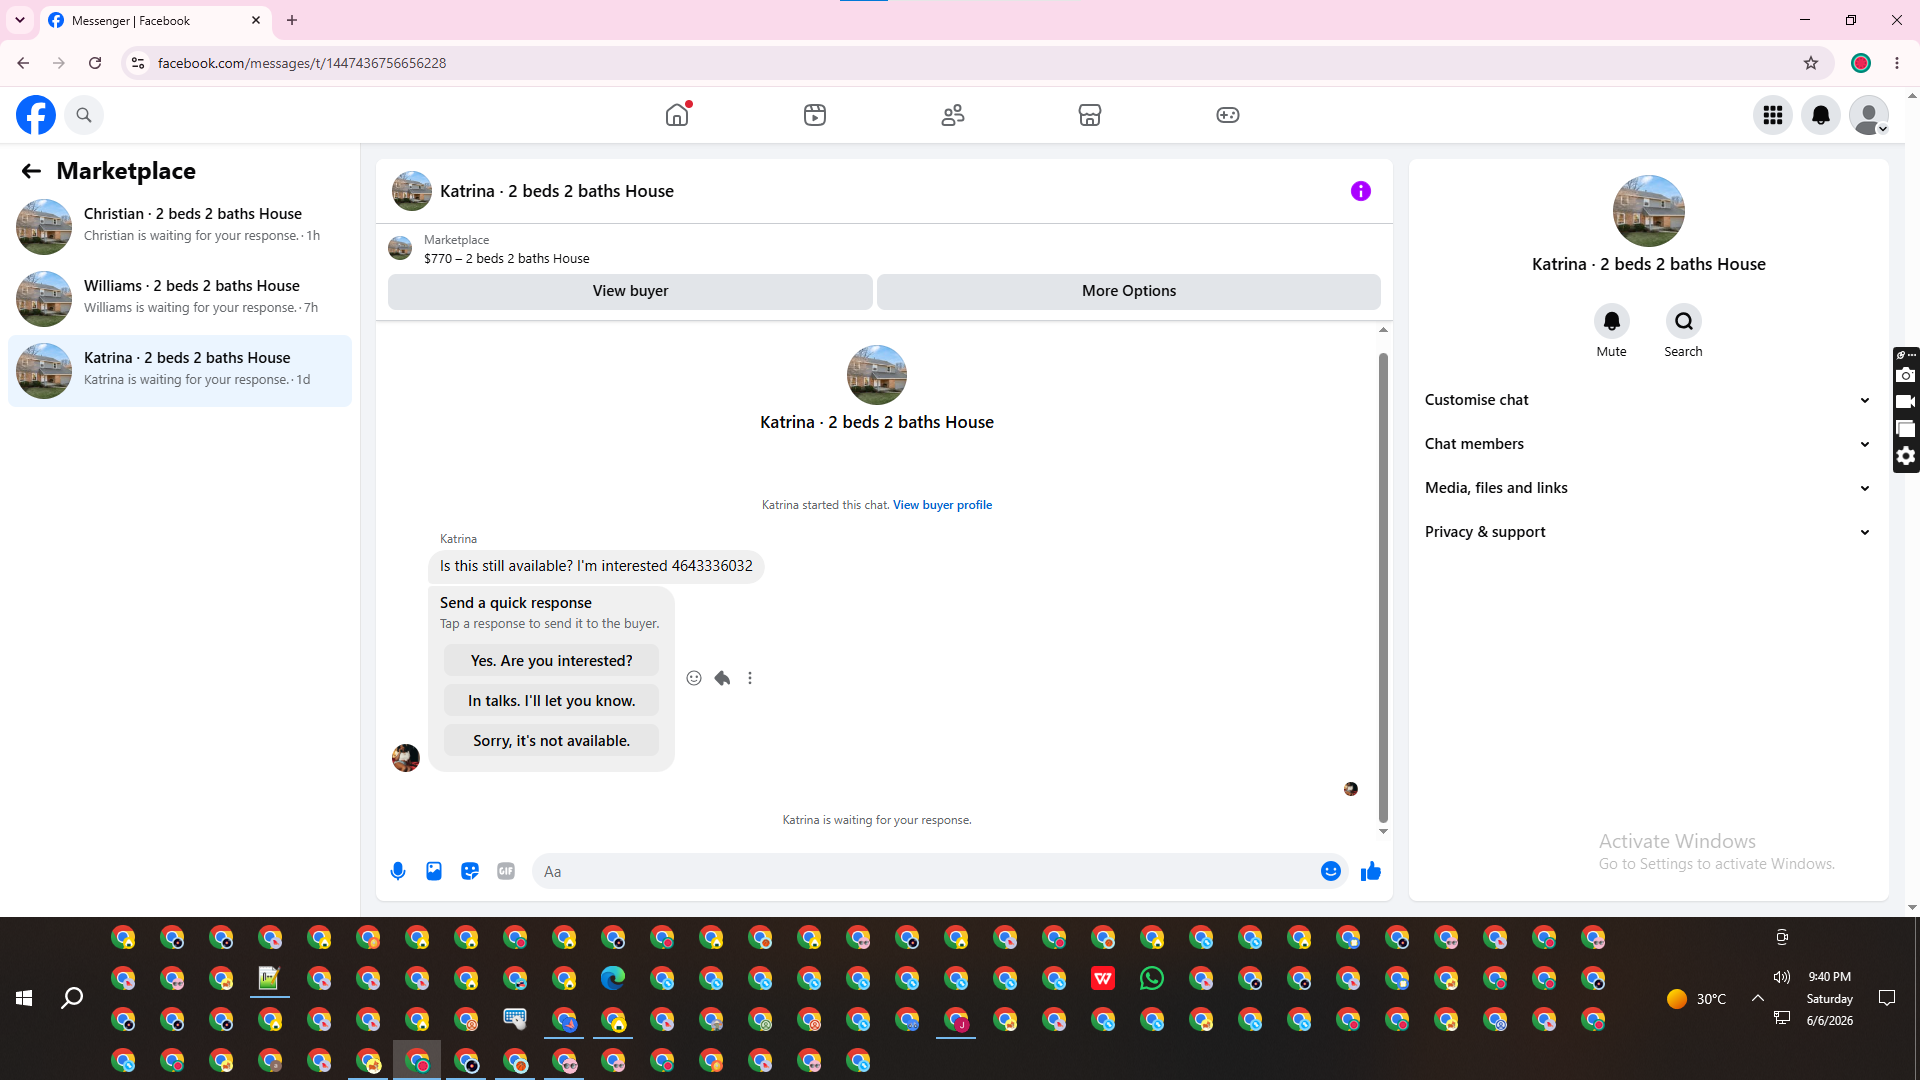This screenshot has width=1920, height=1080.
Task: Open the Facebook apps menu grid
Action: pyautogui.click(x=1773, y=115)
